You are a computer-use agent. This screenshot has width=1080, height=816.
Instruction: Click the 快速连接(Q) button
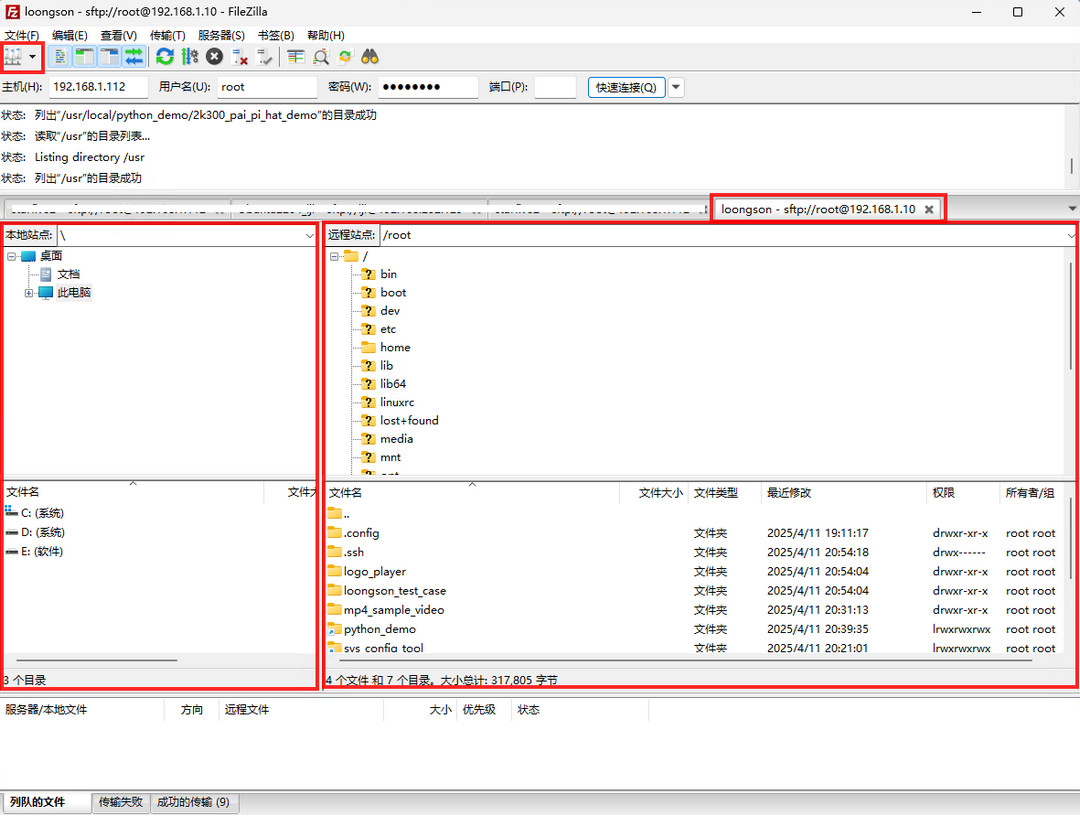[626, 87]
